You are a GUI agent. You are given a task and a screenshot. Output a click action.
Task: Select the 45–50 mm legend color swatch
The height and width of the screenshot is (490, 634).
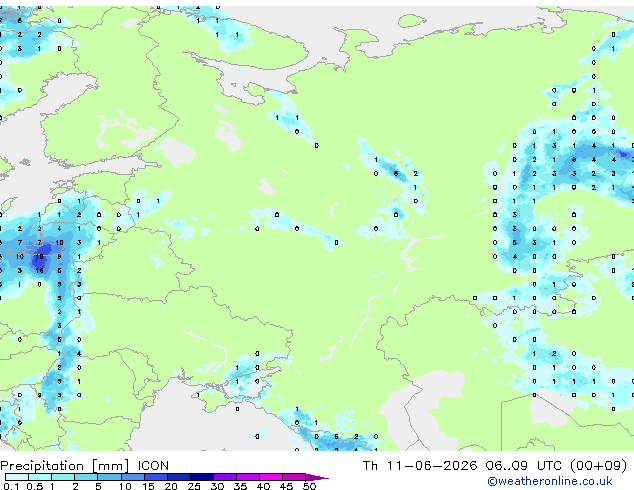coord(294,477)
